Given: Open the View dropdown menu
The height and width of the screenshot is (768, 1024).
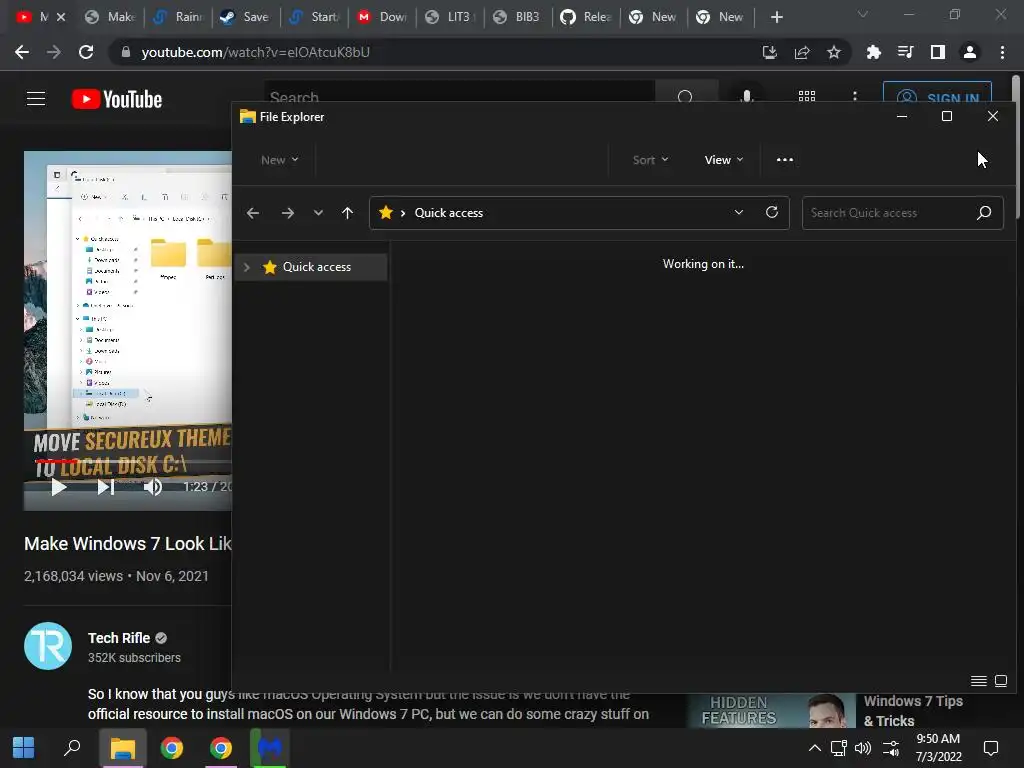Looking at the screenshot, I should pos(724,160).
